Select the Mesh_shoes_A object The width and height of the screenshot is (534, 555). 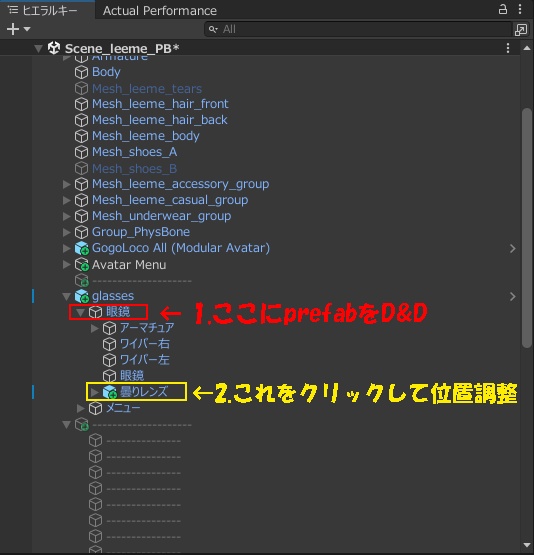pos(134,152)
